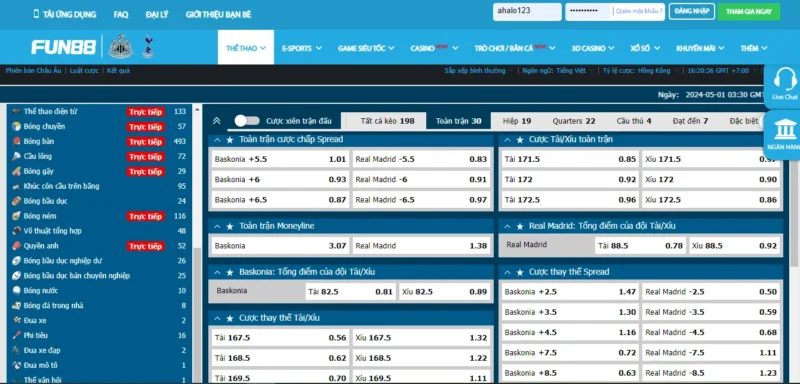Open the Tỷ lệ cược Hồng Kông dropdown

pos(639,71)
